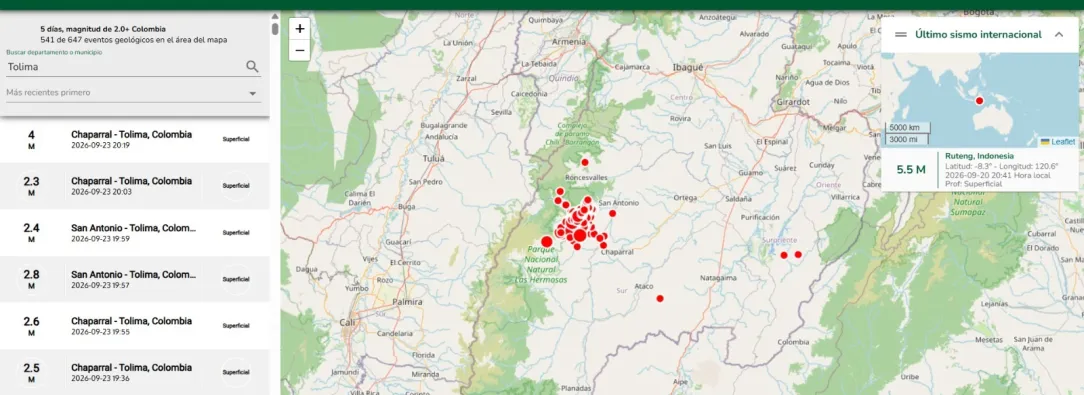Select the 2.5 M Chaparral event at 19:36
This screenshot has width=1084, height=395.
click(x=135, y=372)
